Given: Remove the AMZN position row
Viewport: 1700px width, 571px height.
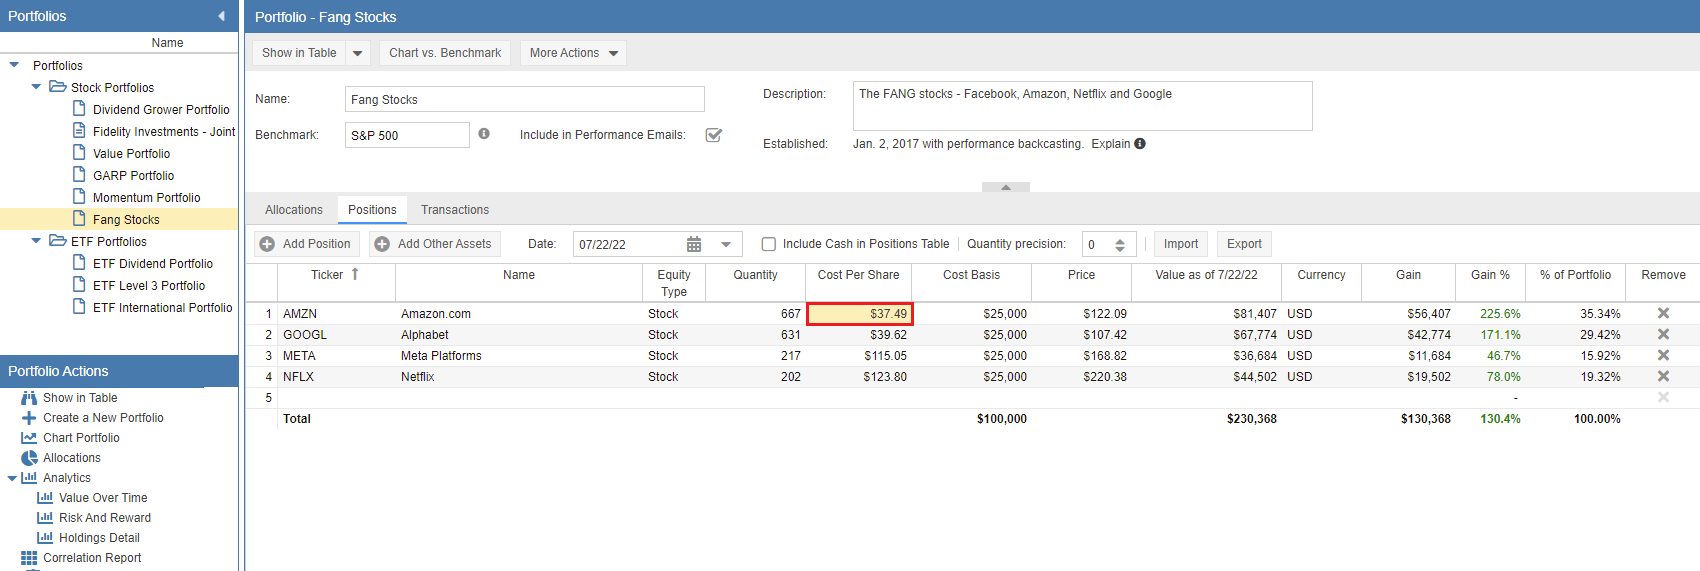Looking at the screenshot, I should click(x=1663, y=313).
